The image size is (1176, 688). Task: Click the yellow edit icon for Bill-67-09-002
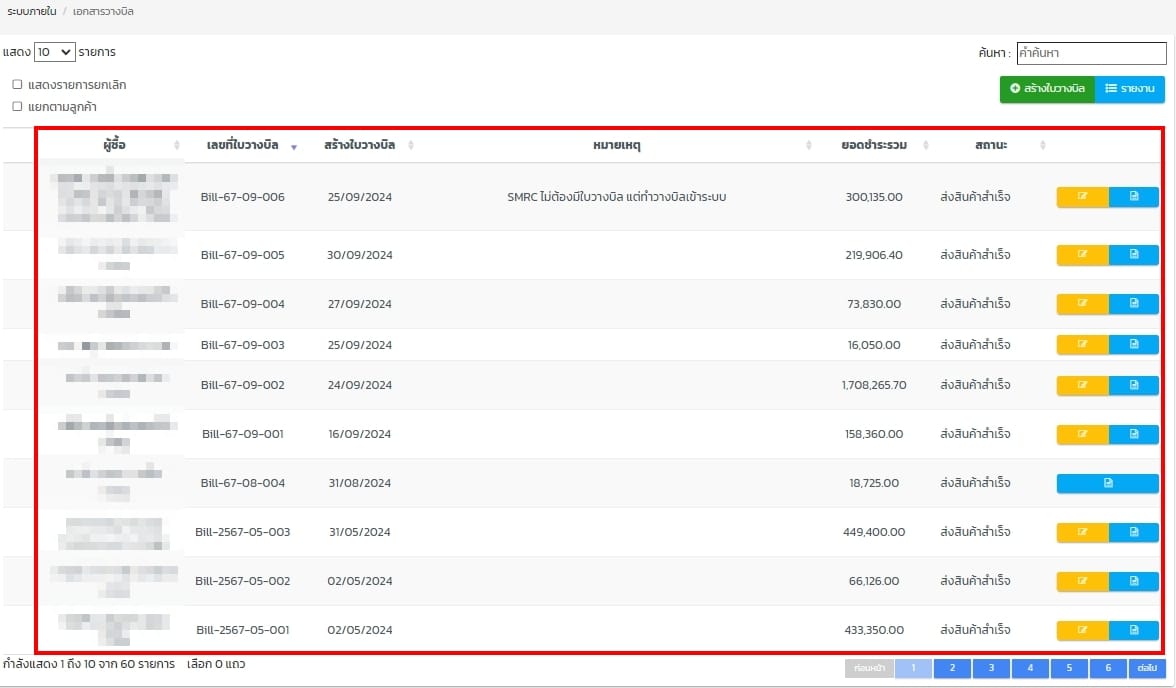pos(1082,385)
